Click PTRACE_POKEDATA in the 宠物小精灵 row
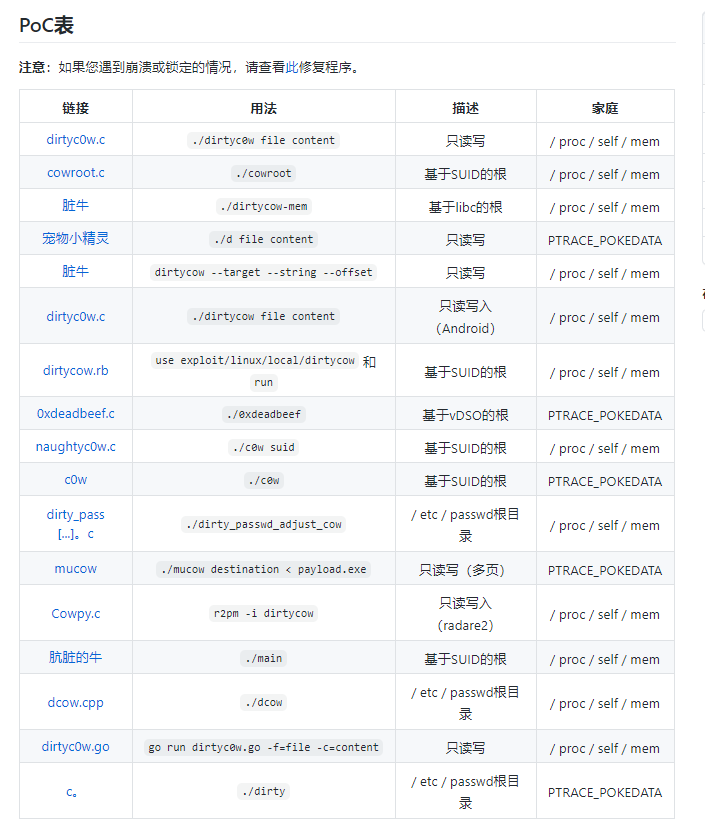 pyautogui.click(x=605, y=241)
